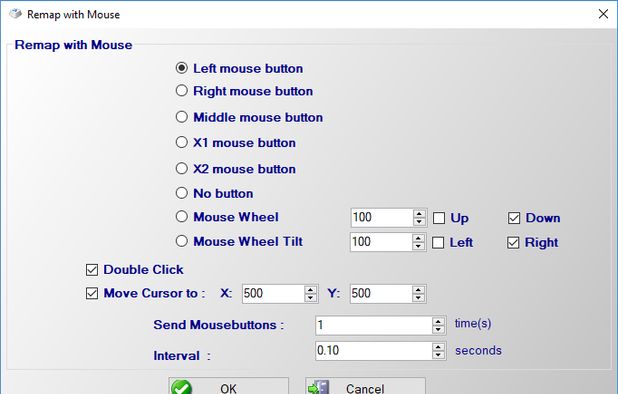Click into the Mouse Wheel amount field
Viewport: 618px width, 394px height.
pyautogui.click(x=382, y=218)
